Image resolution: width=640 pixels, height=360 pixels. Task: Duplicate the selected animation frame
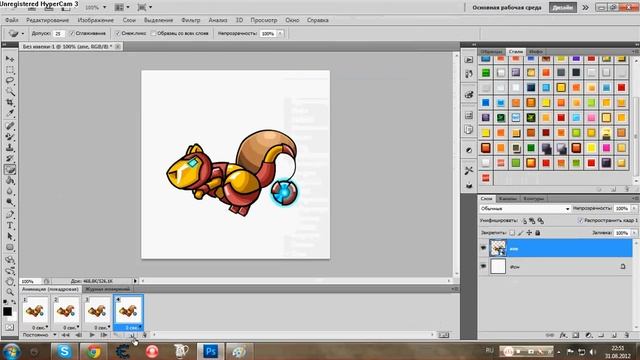click(x=132, y=335)
